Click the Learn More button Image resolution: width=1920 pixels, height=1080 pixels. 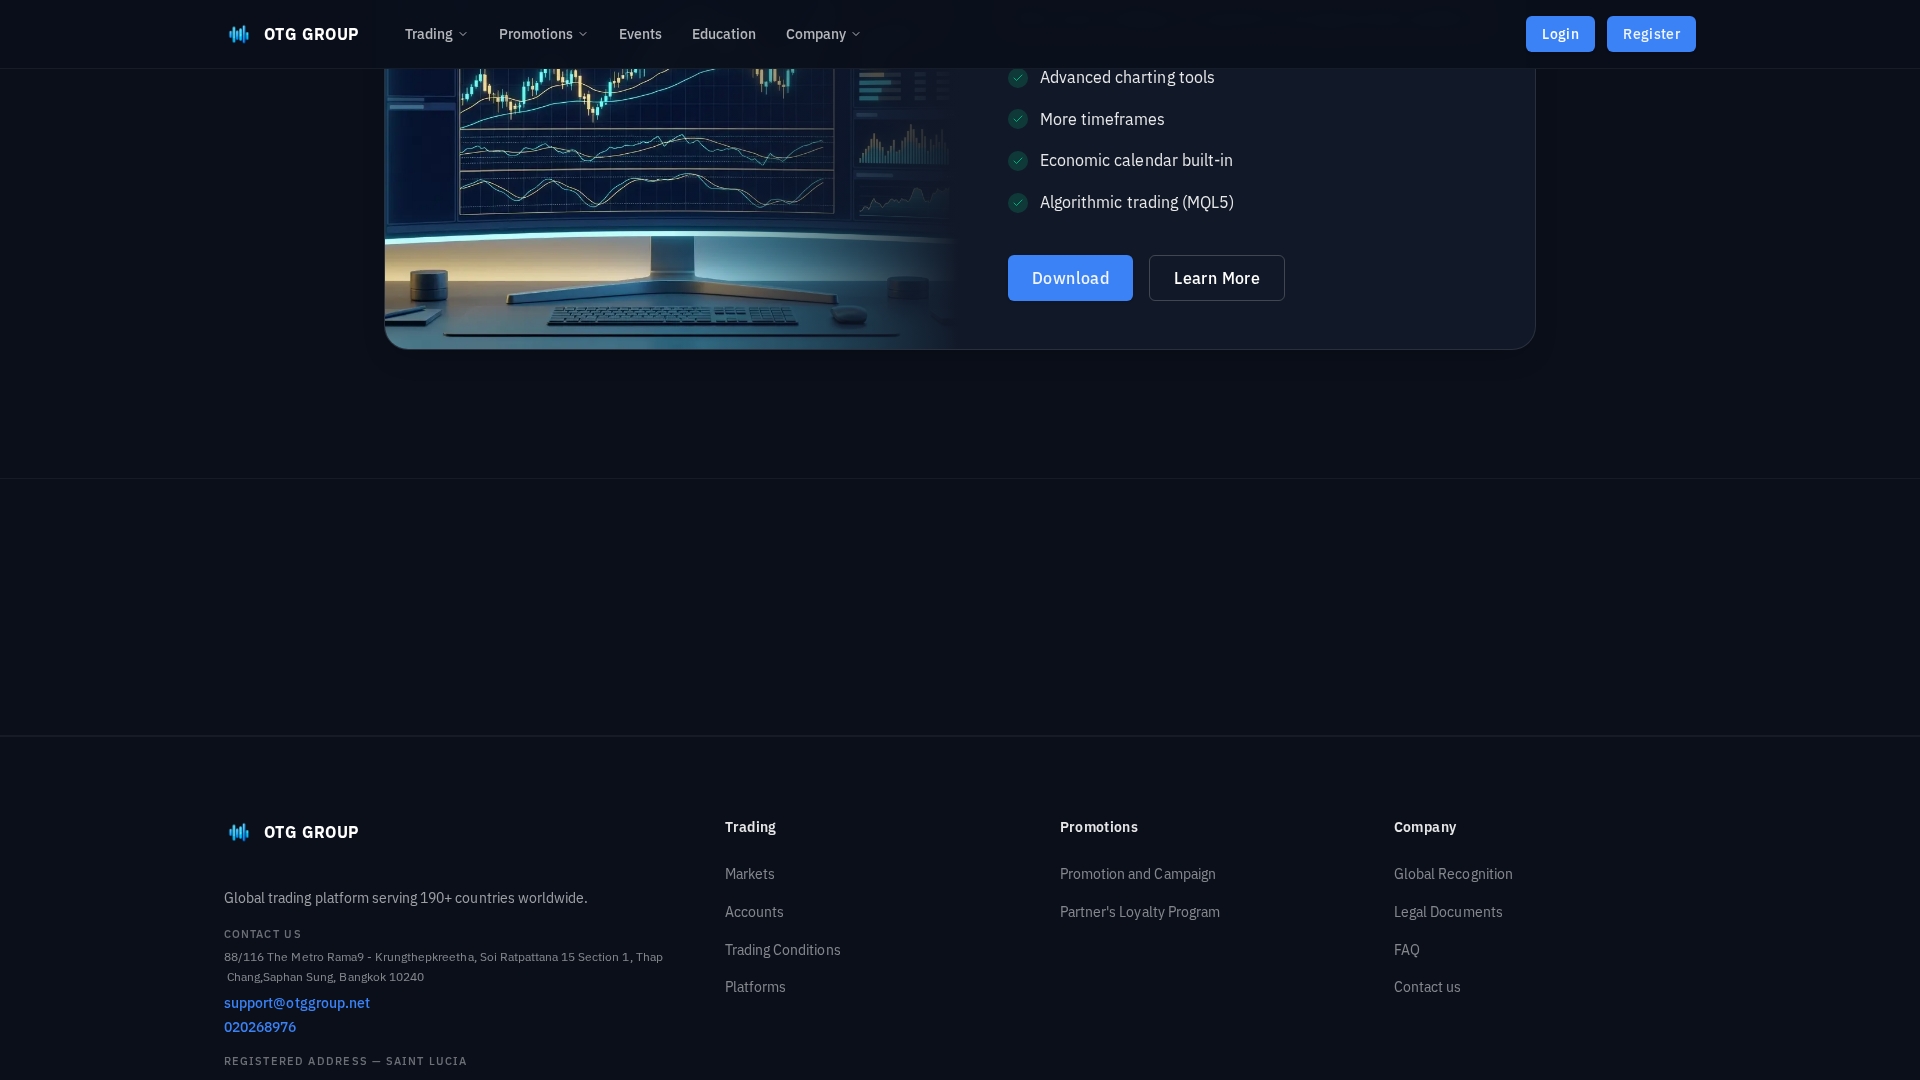point(1216,278)
